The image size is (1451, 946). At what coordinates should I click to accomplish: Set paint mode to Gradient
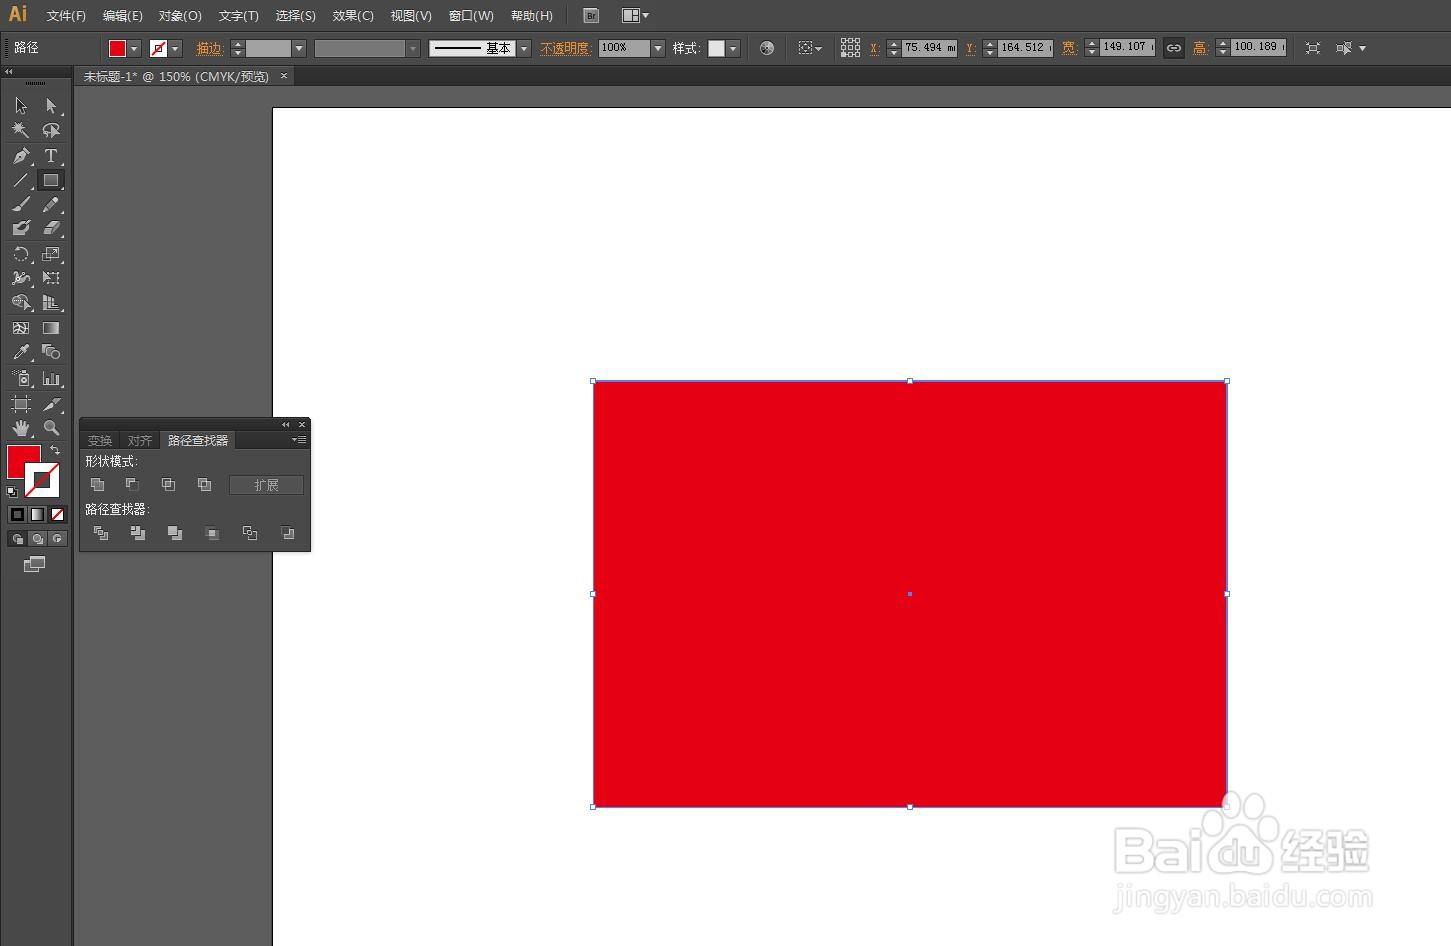[x=37, y=514]
